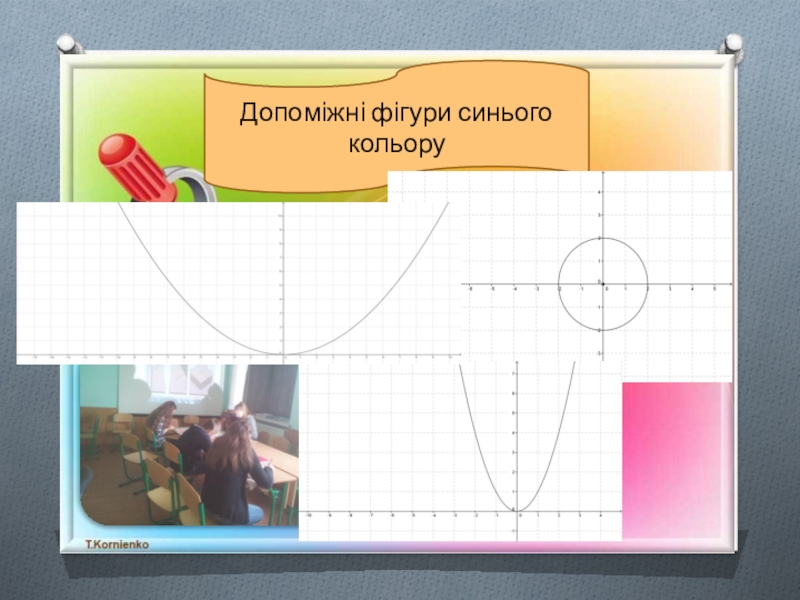800x600 pixels.
Task: Select the narrow parabola graph at bottom
Action: pos(460,452)
